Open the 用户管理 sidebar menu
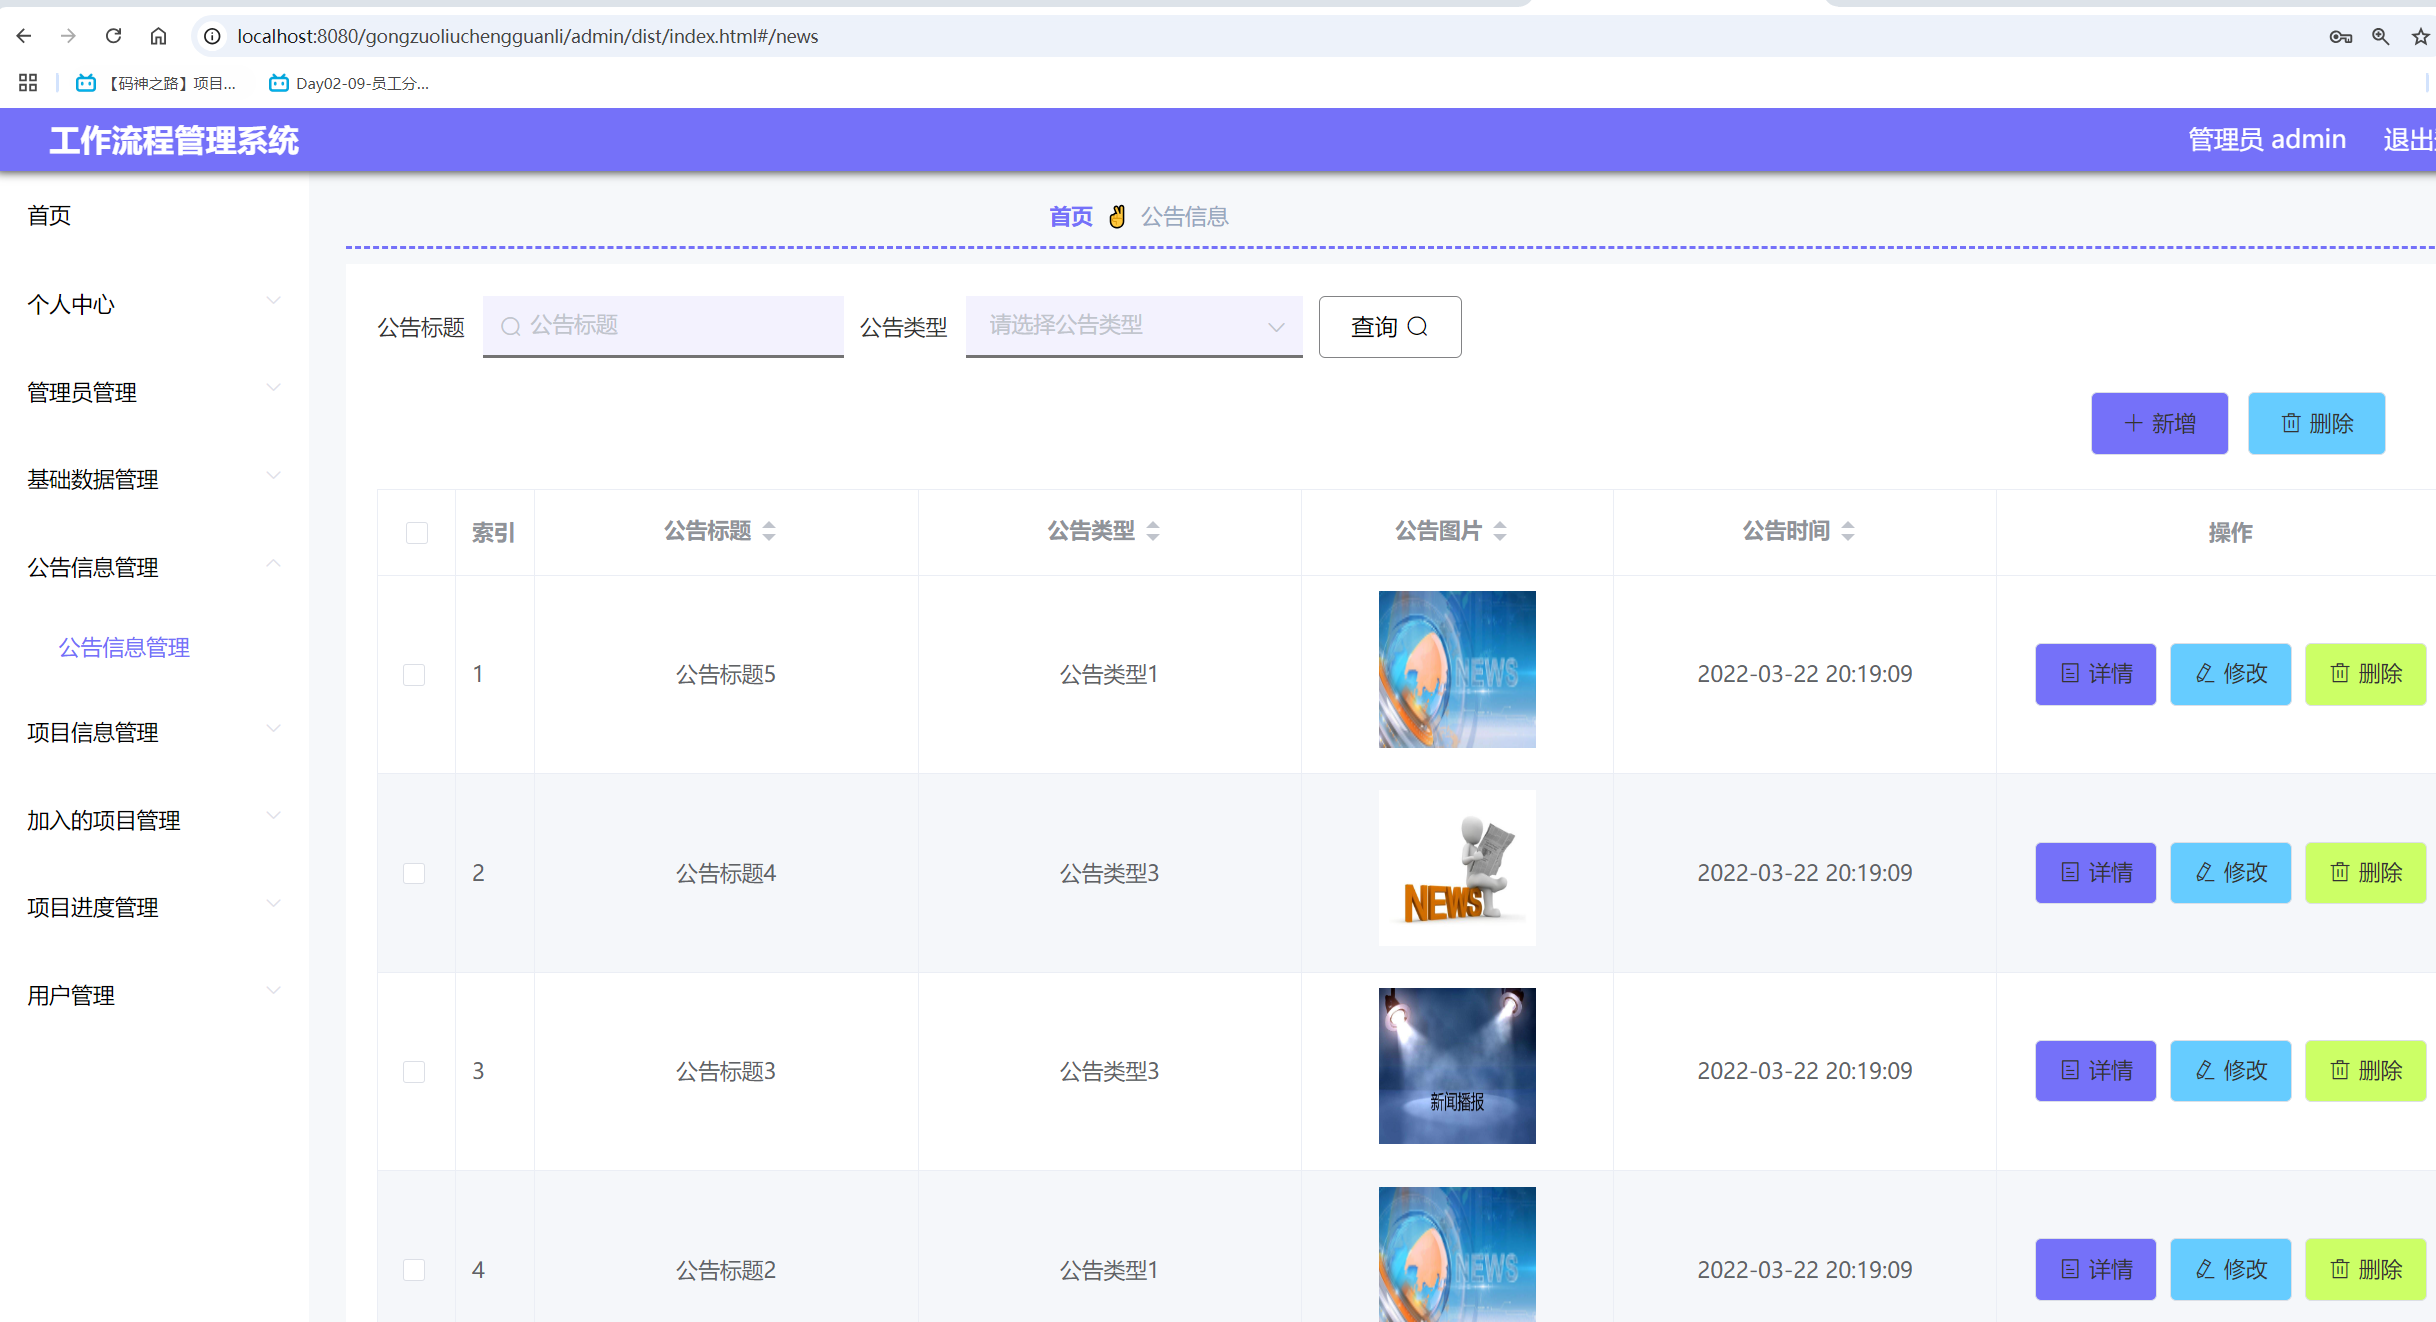 click(70, 995)
